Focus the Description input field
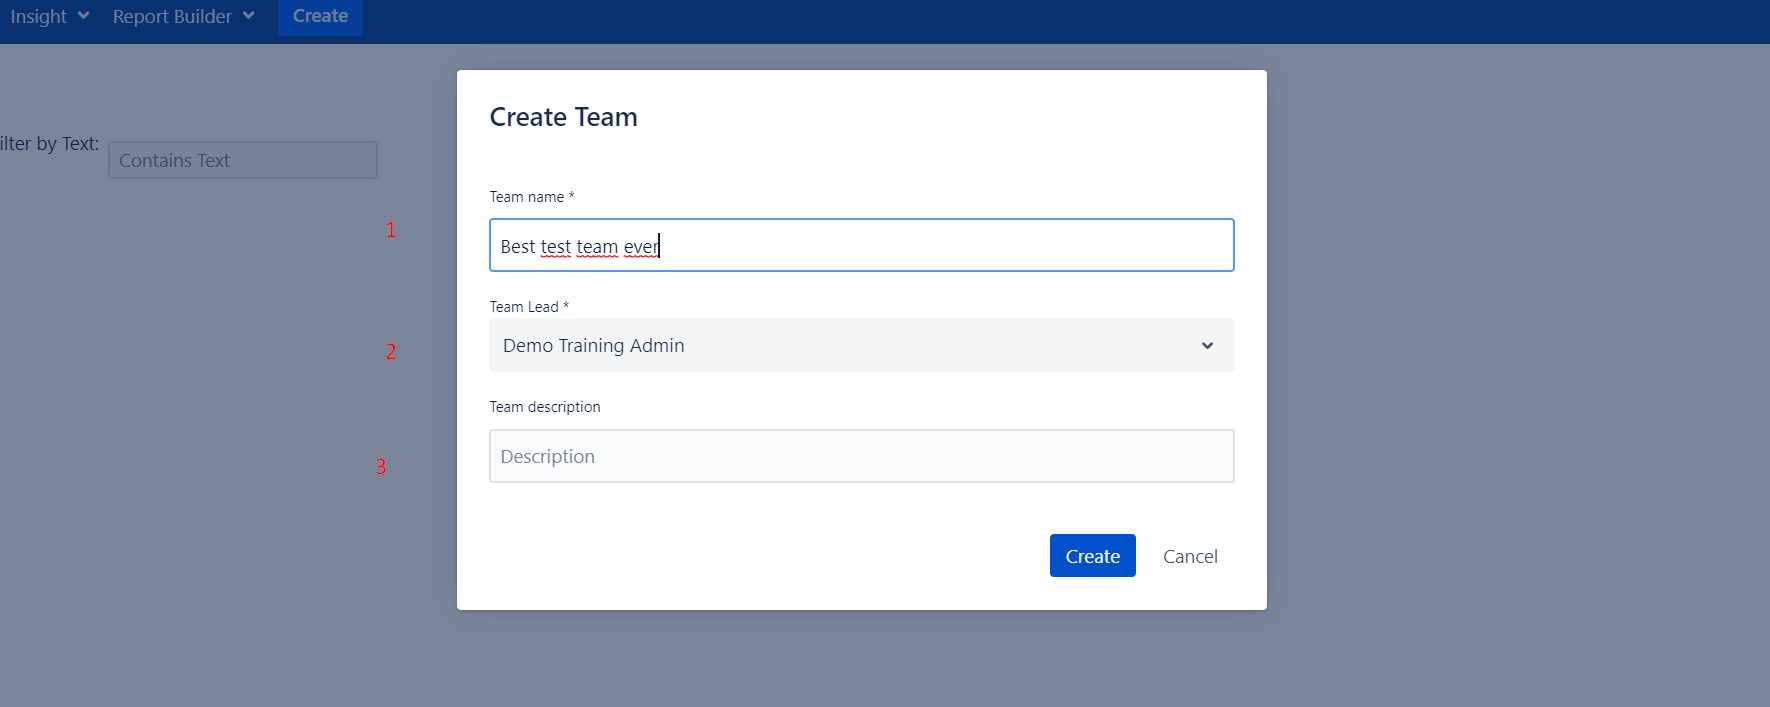Screen dimensions: 1770x707 [861, 456]
